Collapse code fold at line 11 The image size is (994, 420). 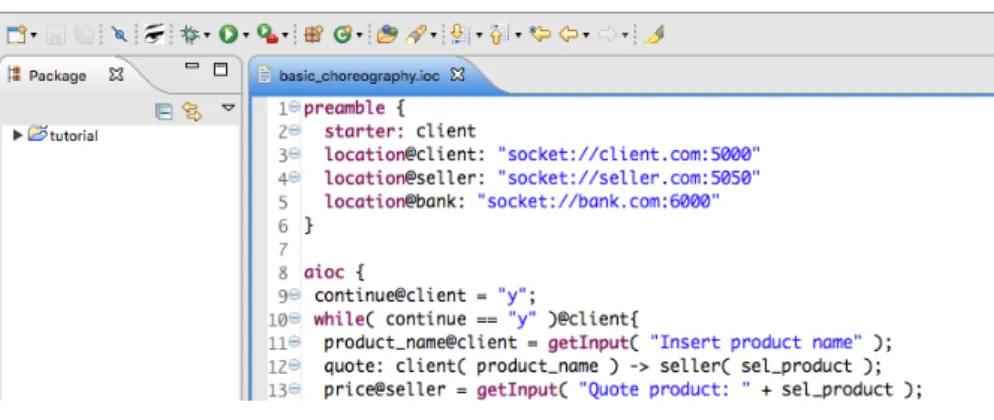pyautogui.click(x=294, y=342)
